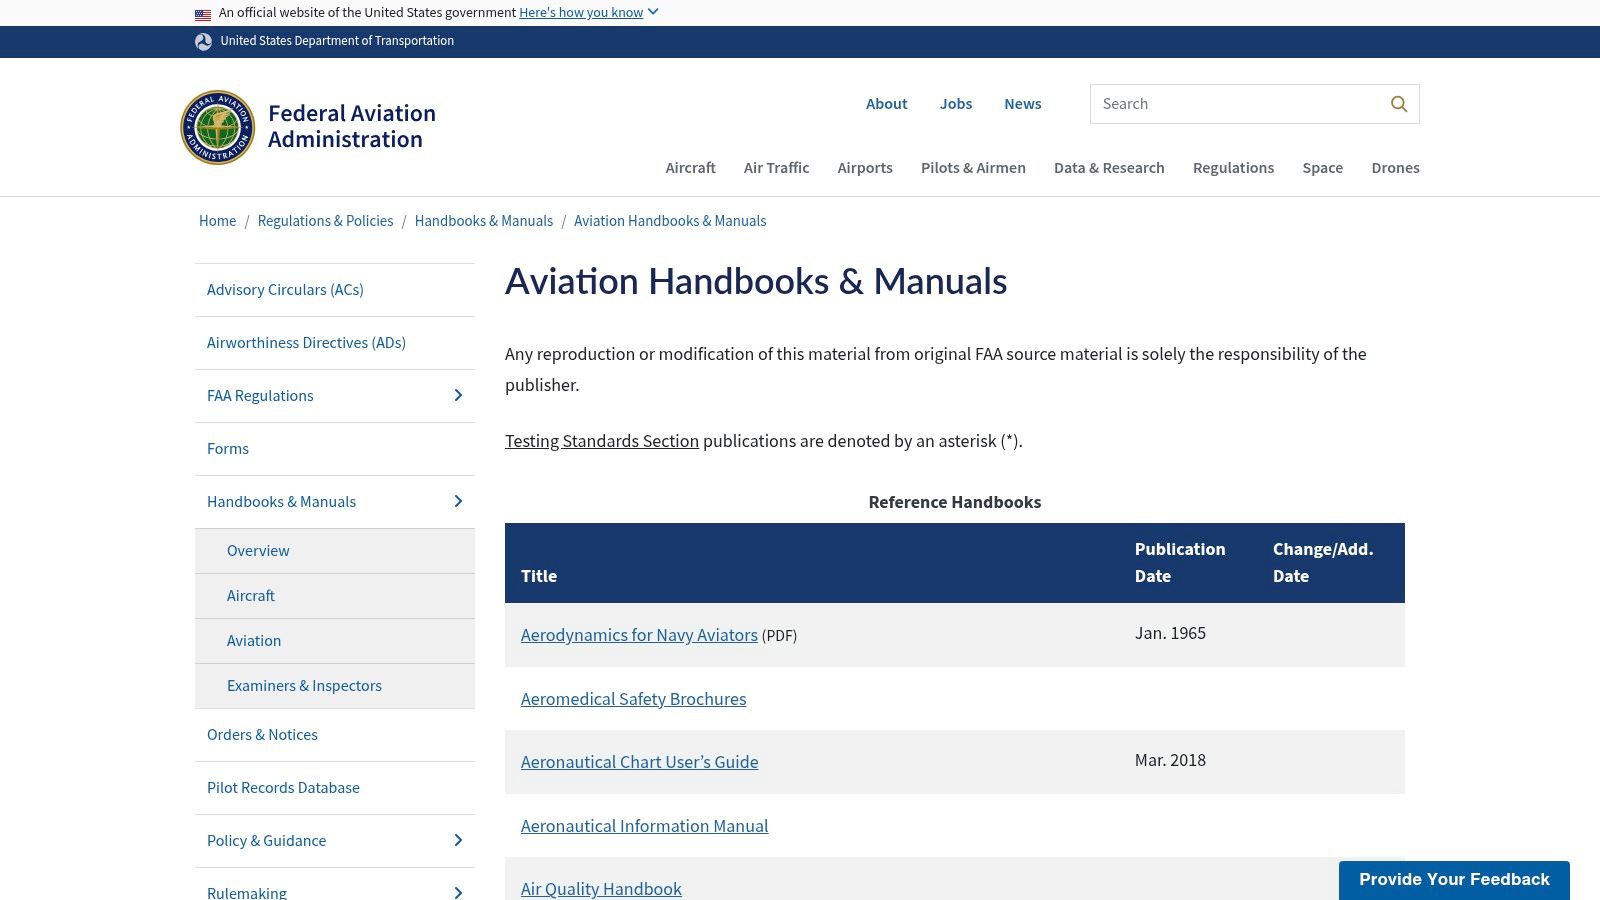Expand "Here's how you know" chevron
1600x900 pixels.
[x=653, y=12]
